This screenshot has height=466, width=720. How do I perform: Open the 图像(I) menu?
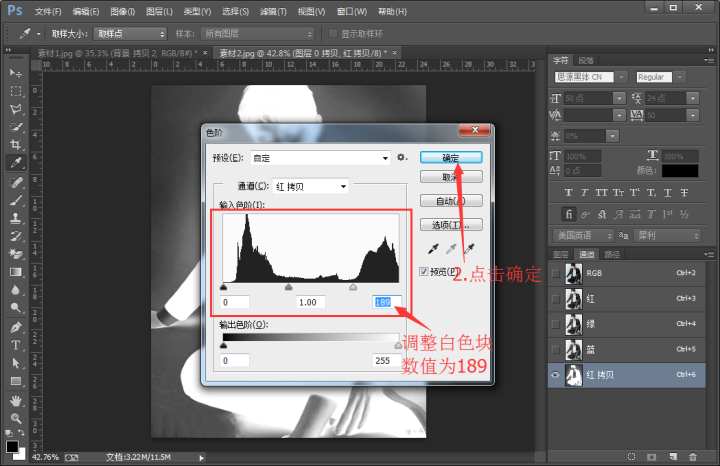pyautogui.click(x=122, y=11)
